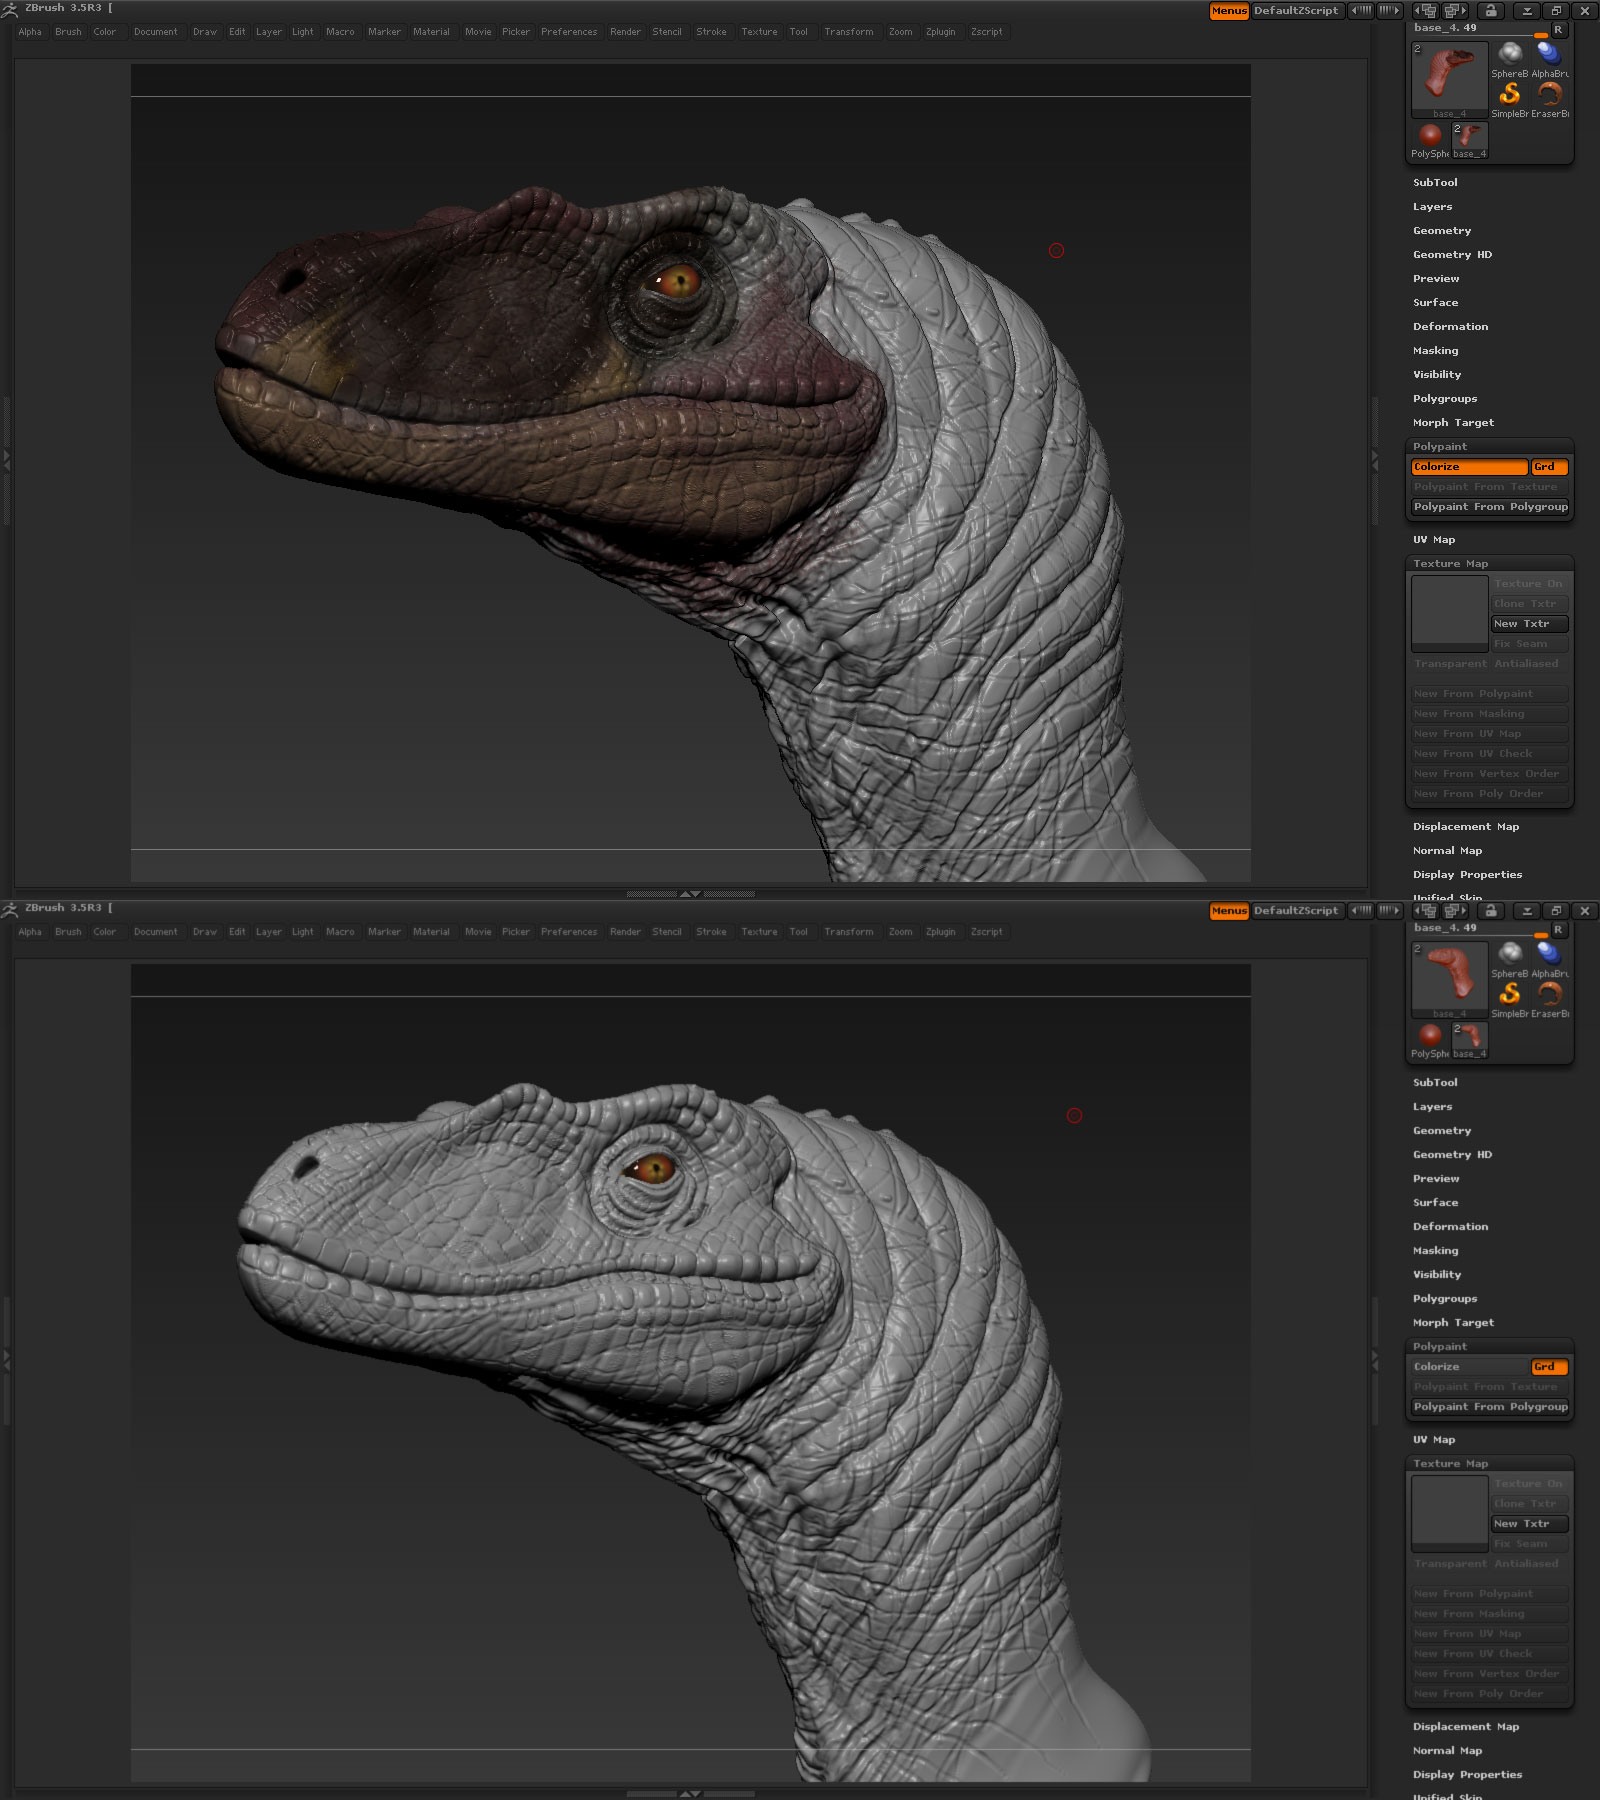This screenshot has width=1600, height=1800.
Task: Click New Txtr button in the lower window
Action: tap(1529, 1524)
